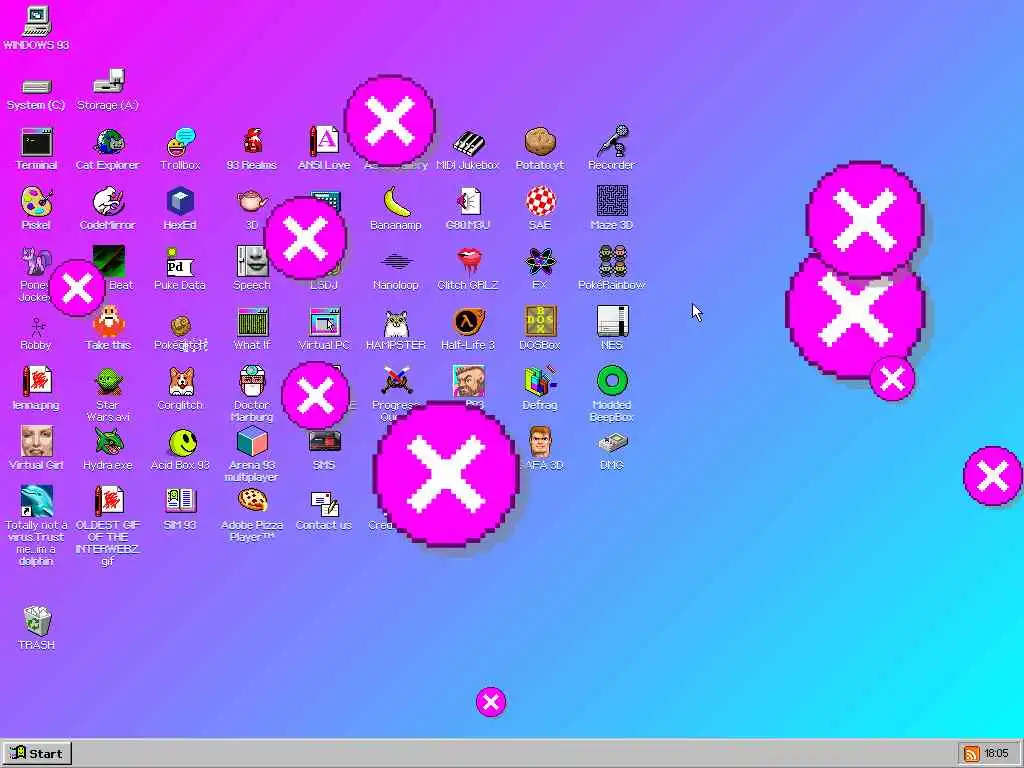Click the pink X circle at right edge
1024x768 pixels.
[x=993, y=476]
